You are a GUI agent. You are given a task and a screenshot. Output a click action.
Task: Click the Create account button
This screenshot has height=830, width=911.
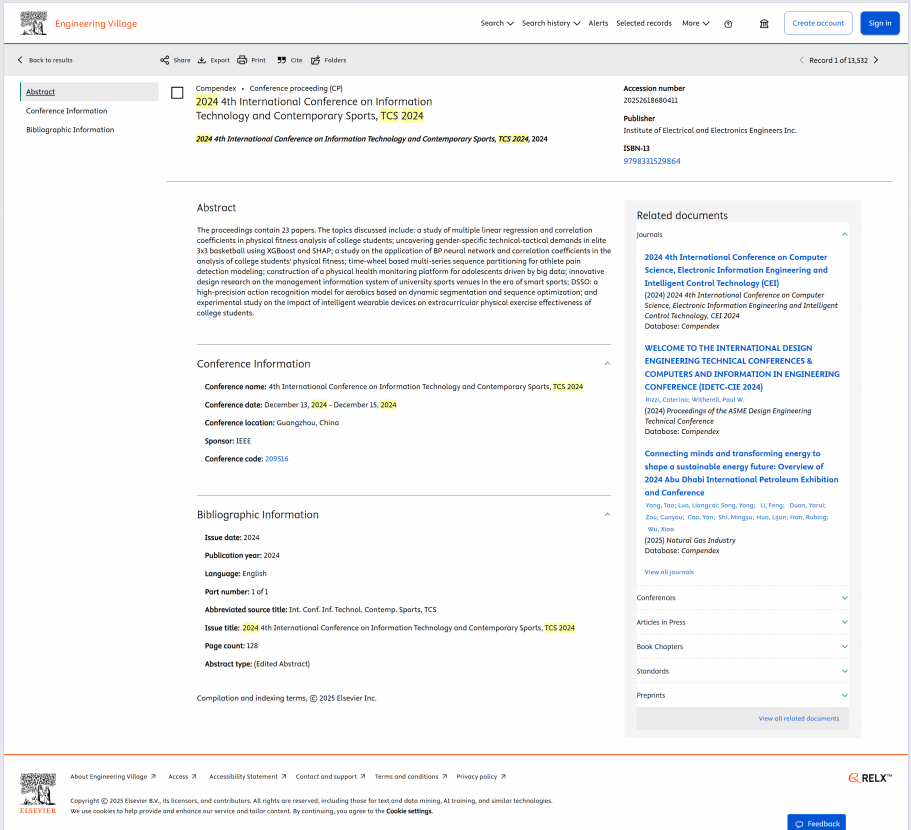pyautogui.click(x=817, y=23)
